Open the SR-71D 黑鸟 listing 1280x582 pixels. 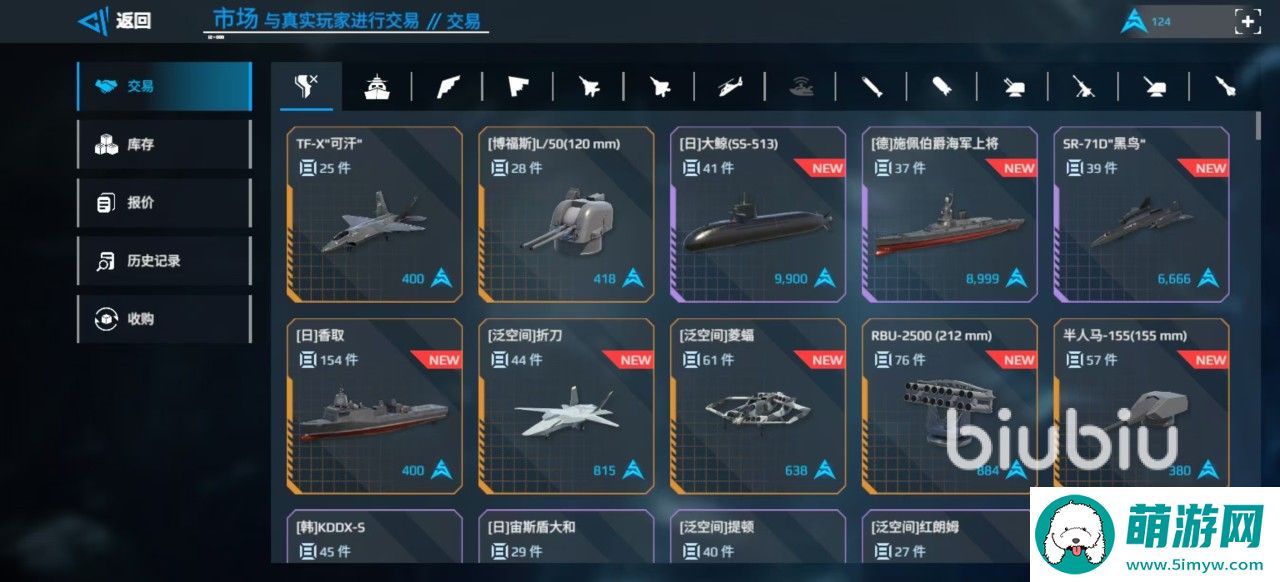1141,214
